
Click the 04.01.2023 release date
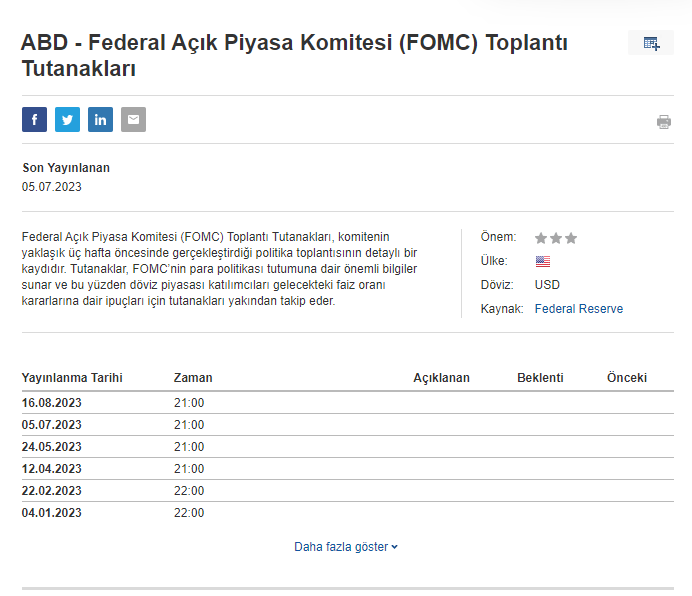(x=52, y=513)
